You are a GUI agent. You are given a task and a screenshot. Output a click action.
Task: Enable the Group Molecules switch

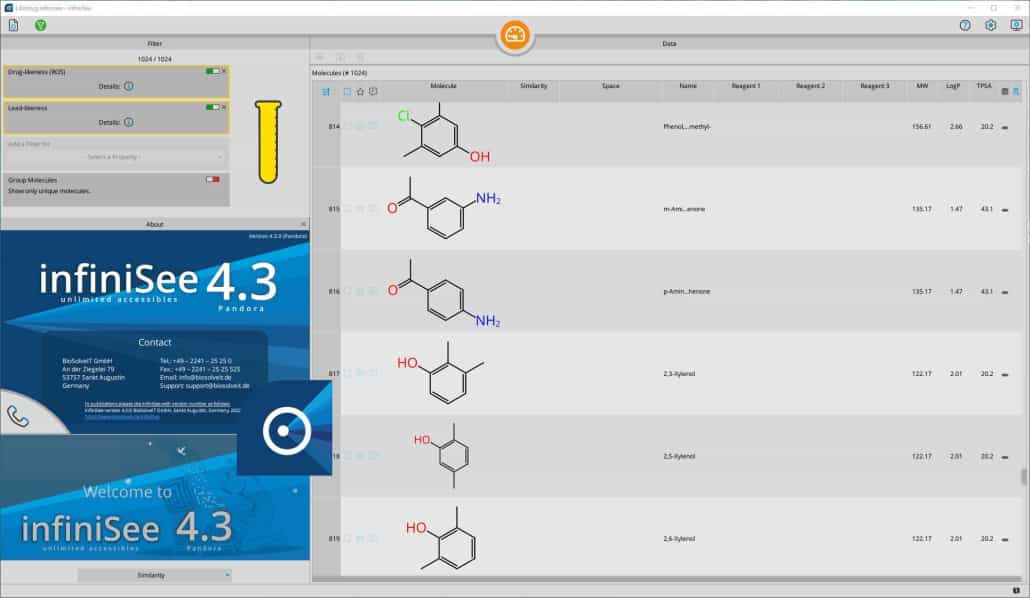tap(212, 180)
